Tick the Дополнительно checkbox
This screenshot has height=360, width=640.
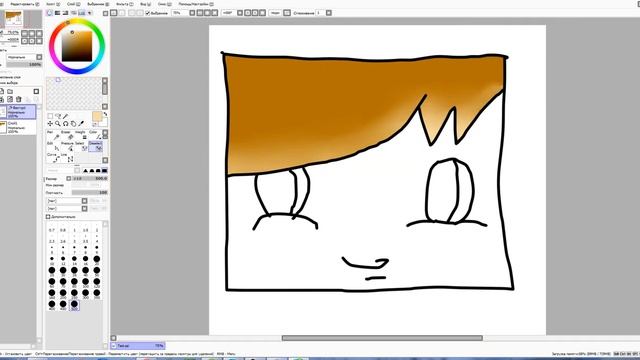click(48, 217)
